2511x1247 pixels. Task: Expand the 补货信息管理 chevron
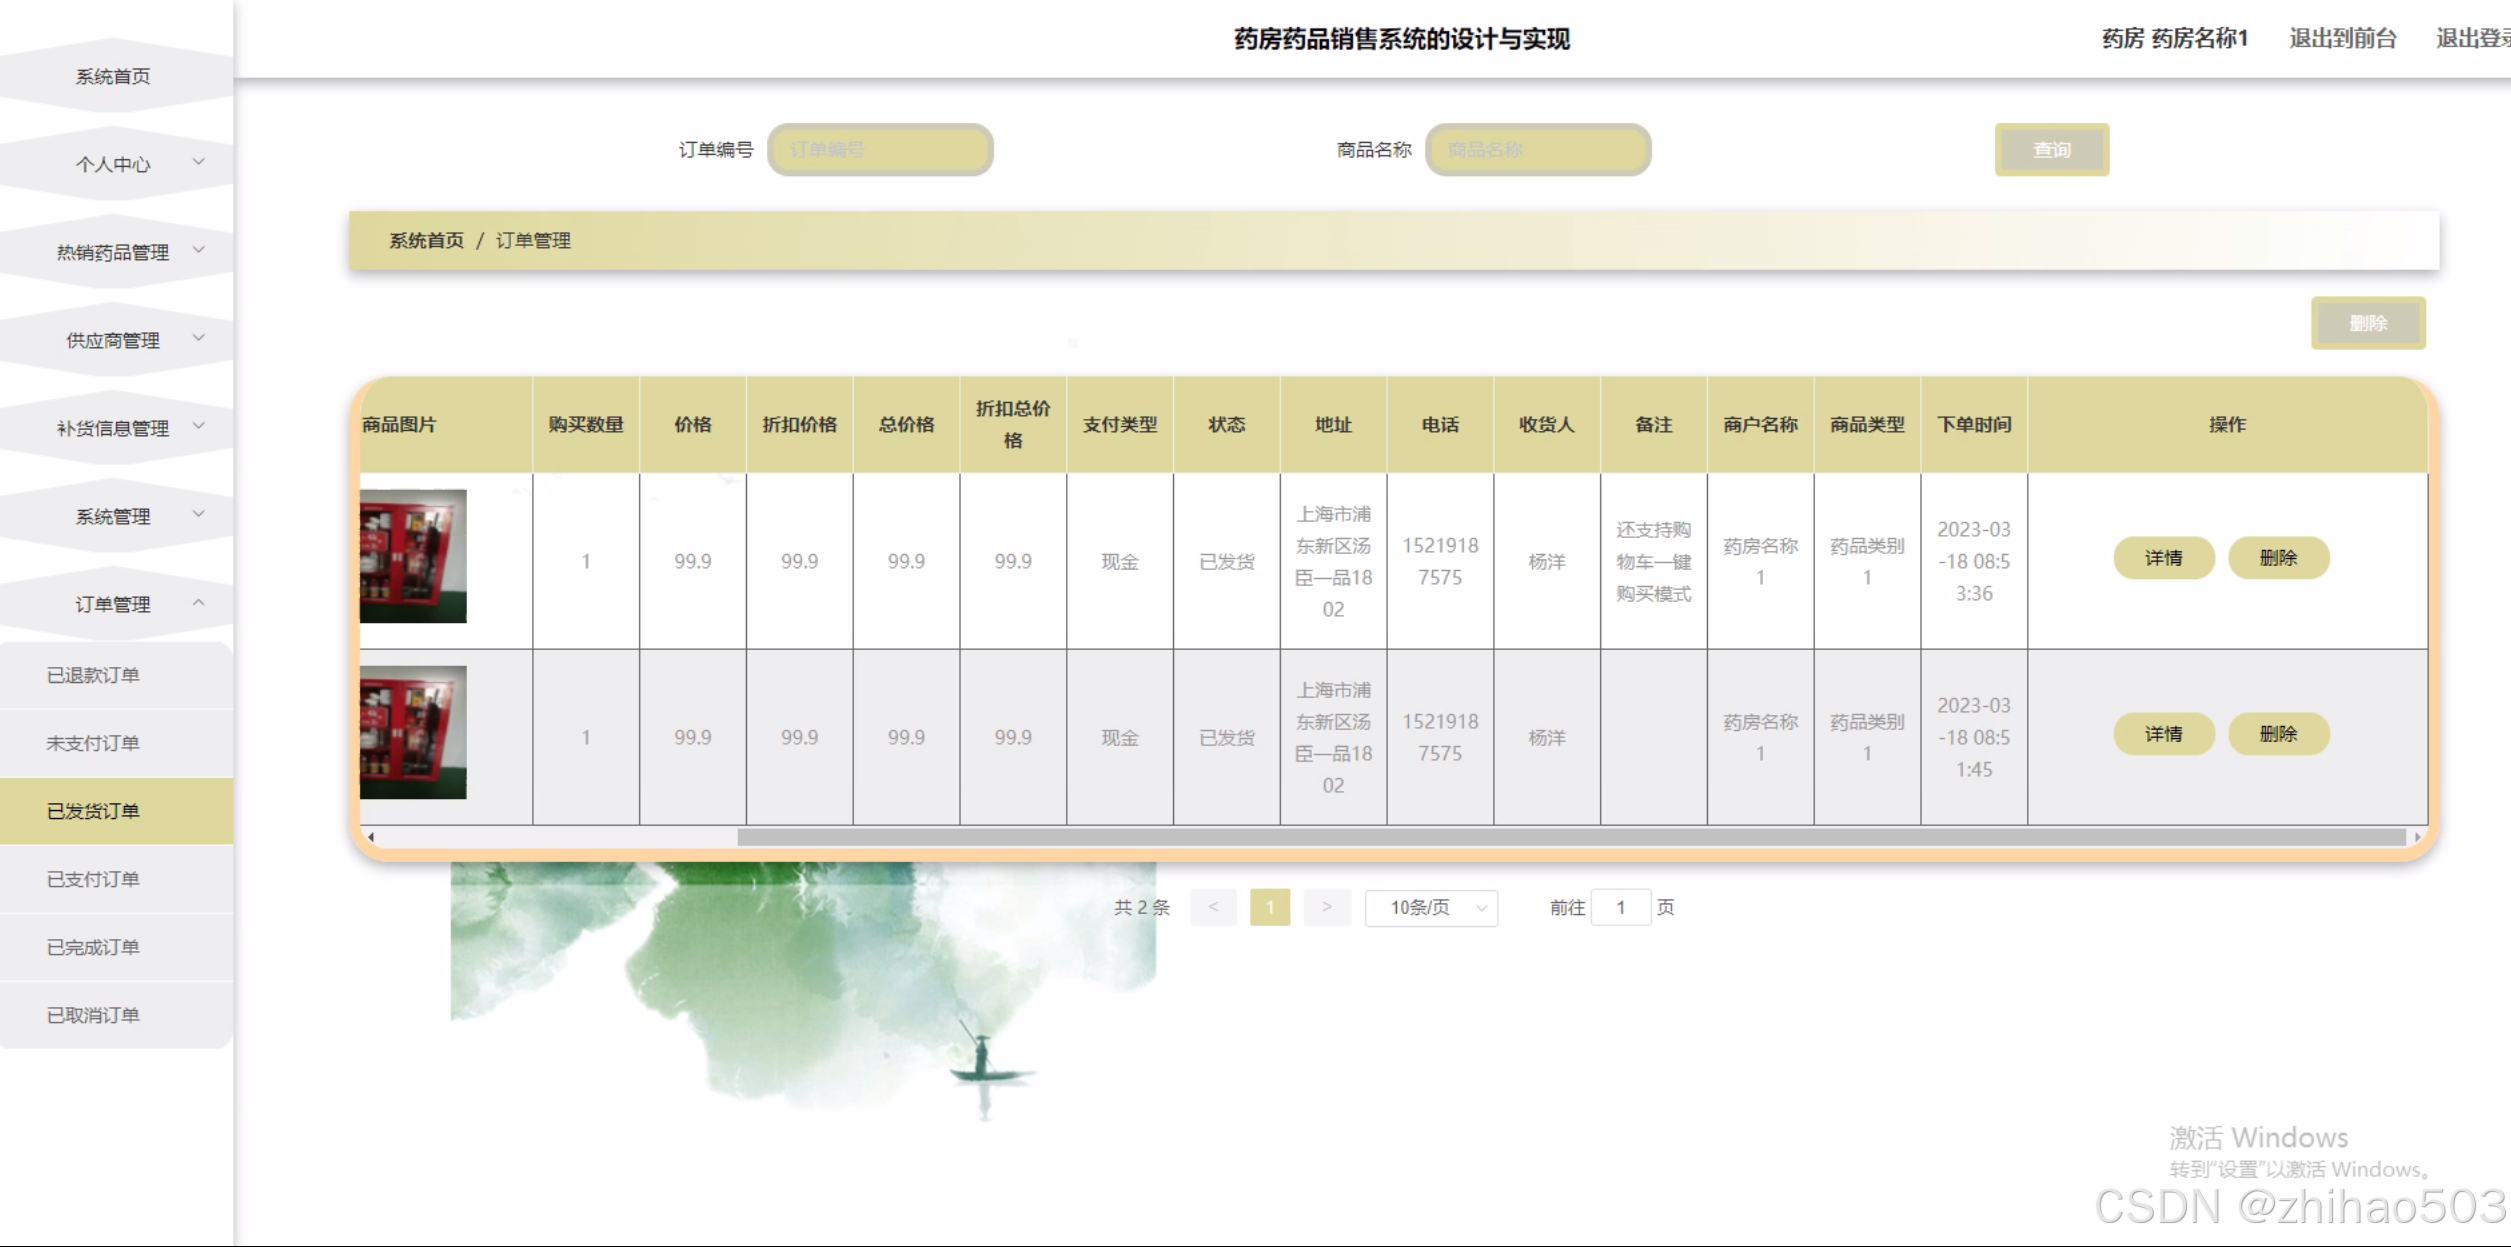tap(199, 426)
